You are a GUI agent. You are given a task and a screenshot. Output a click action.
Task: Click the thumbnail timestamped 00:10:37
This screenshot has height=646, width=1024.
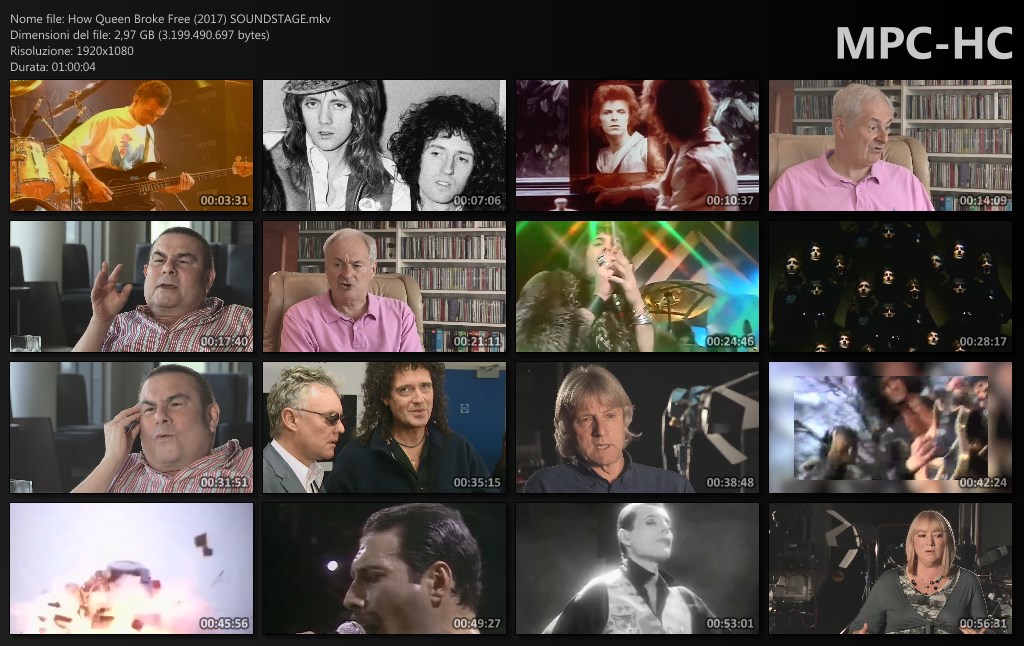[637, 145]
